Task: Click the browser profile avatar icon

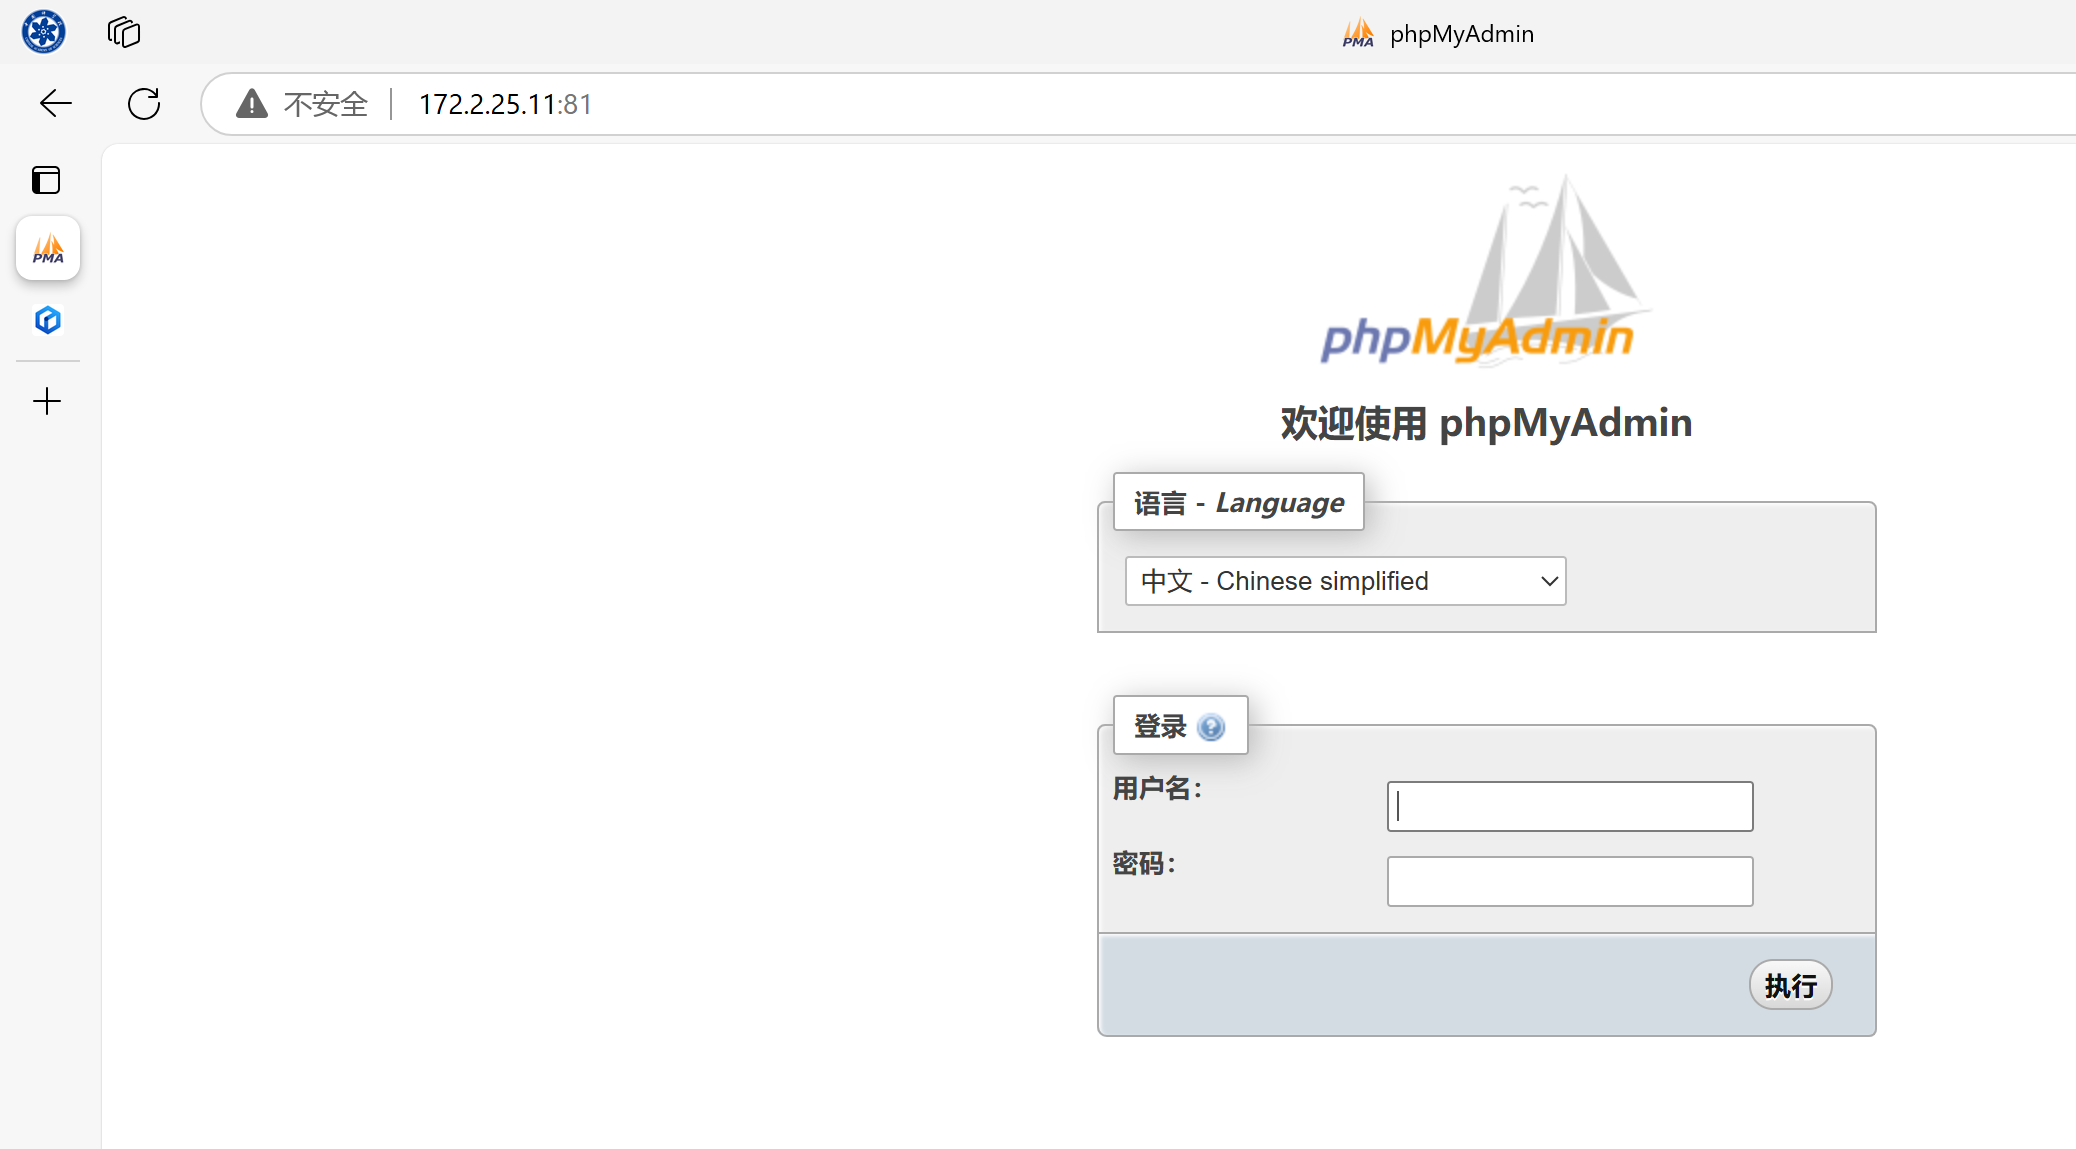Action: [x=43, y=32]
